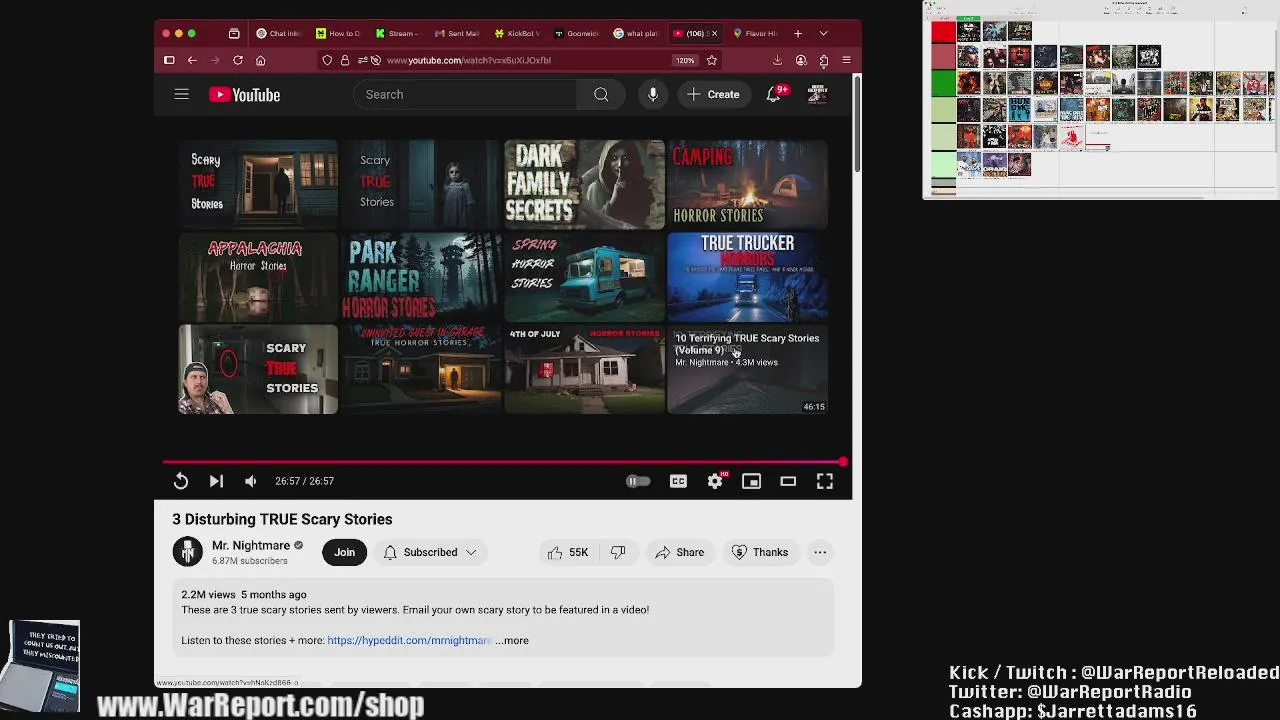Screen dimensions: 1280x720
Task: Click the red video progress bar
Action: pyautogui.click(x=505, y=462)
